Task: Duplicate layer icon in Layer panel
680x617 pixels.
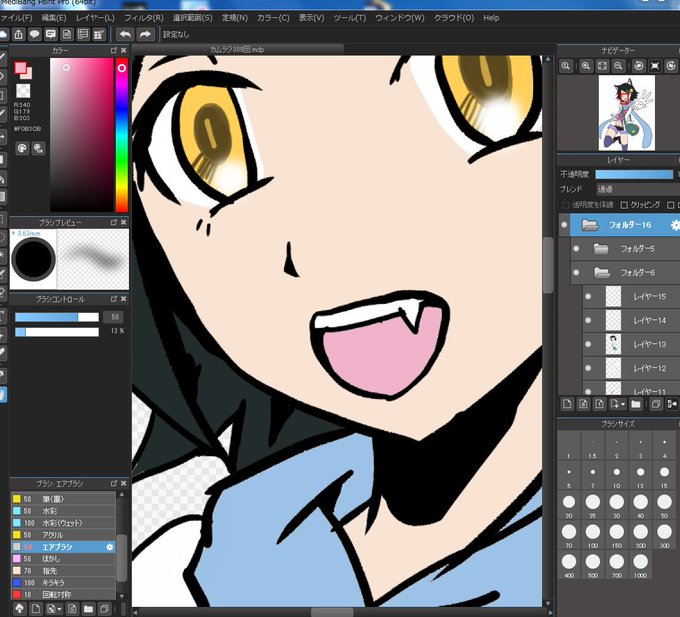Action: tap(656, 404)
